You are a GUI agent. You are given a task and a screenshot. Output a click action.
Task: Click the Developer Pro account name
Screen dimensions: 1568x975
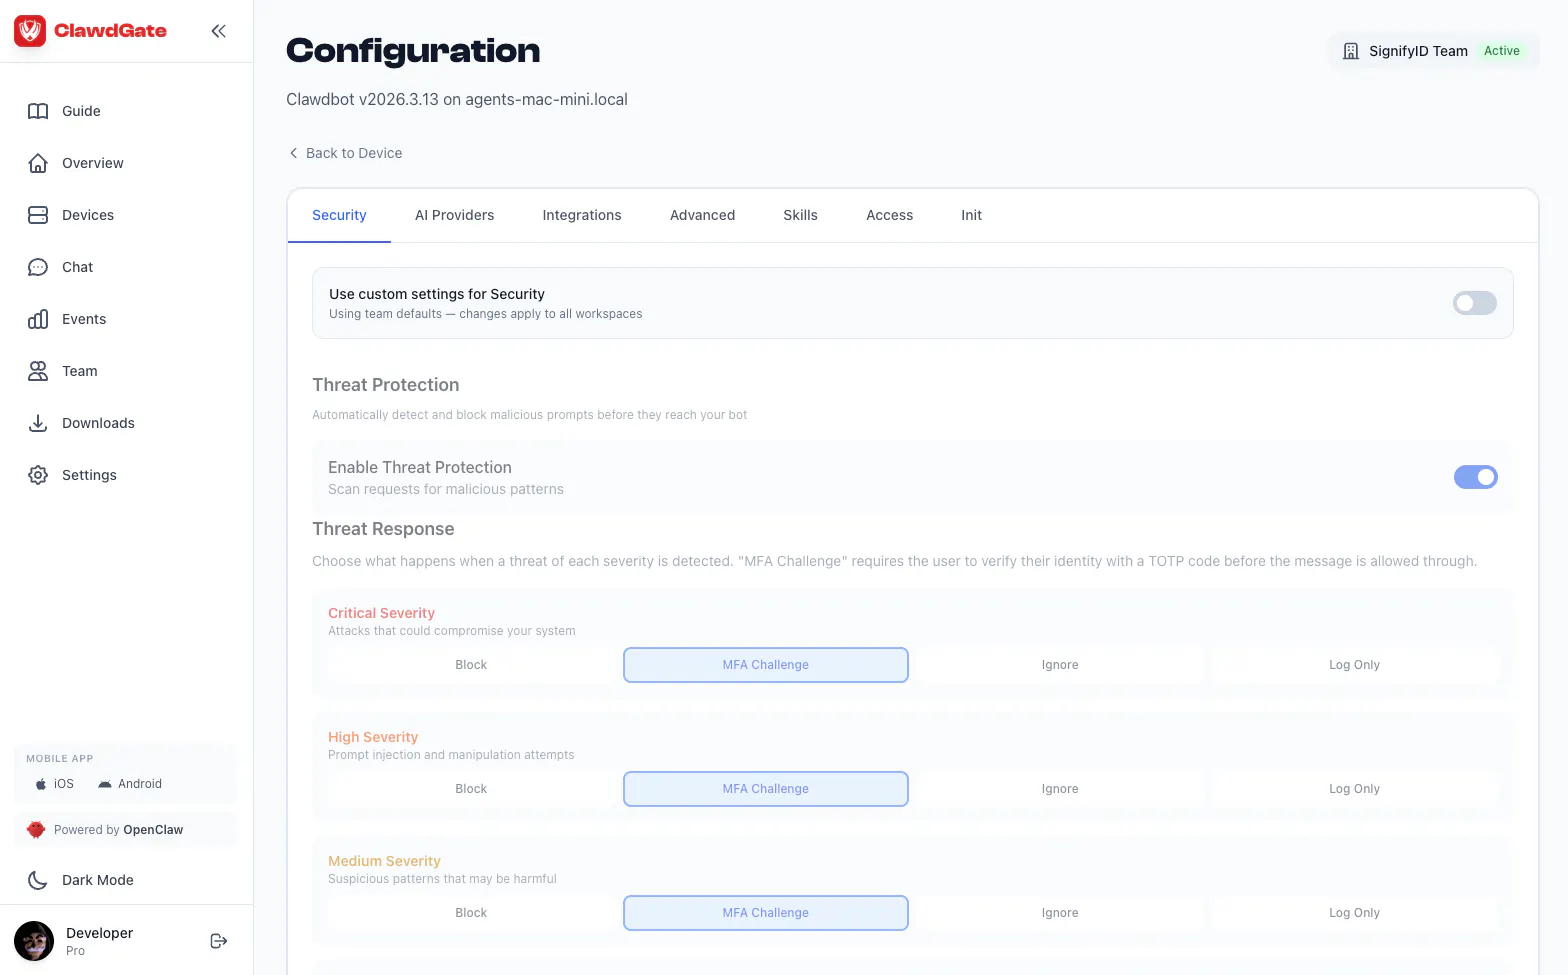point(99,941)
